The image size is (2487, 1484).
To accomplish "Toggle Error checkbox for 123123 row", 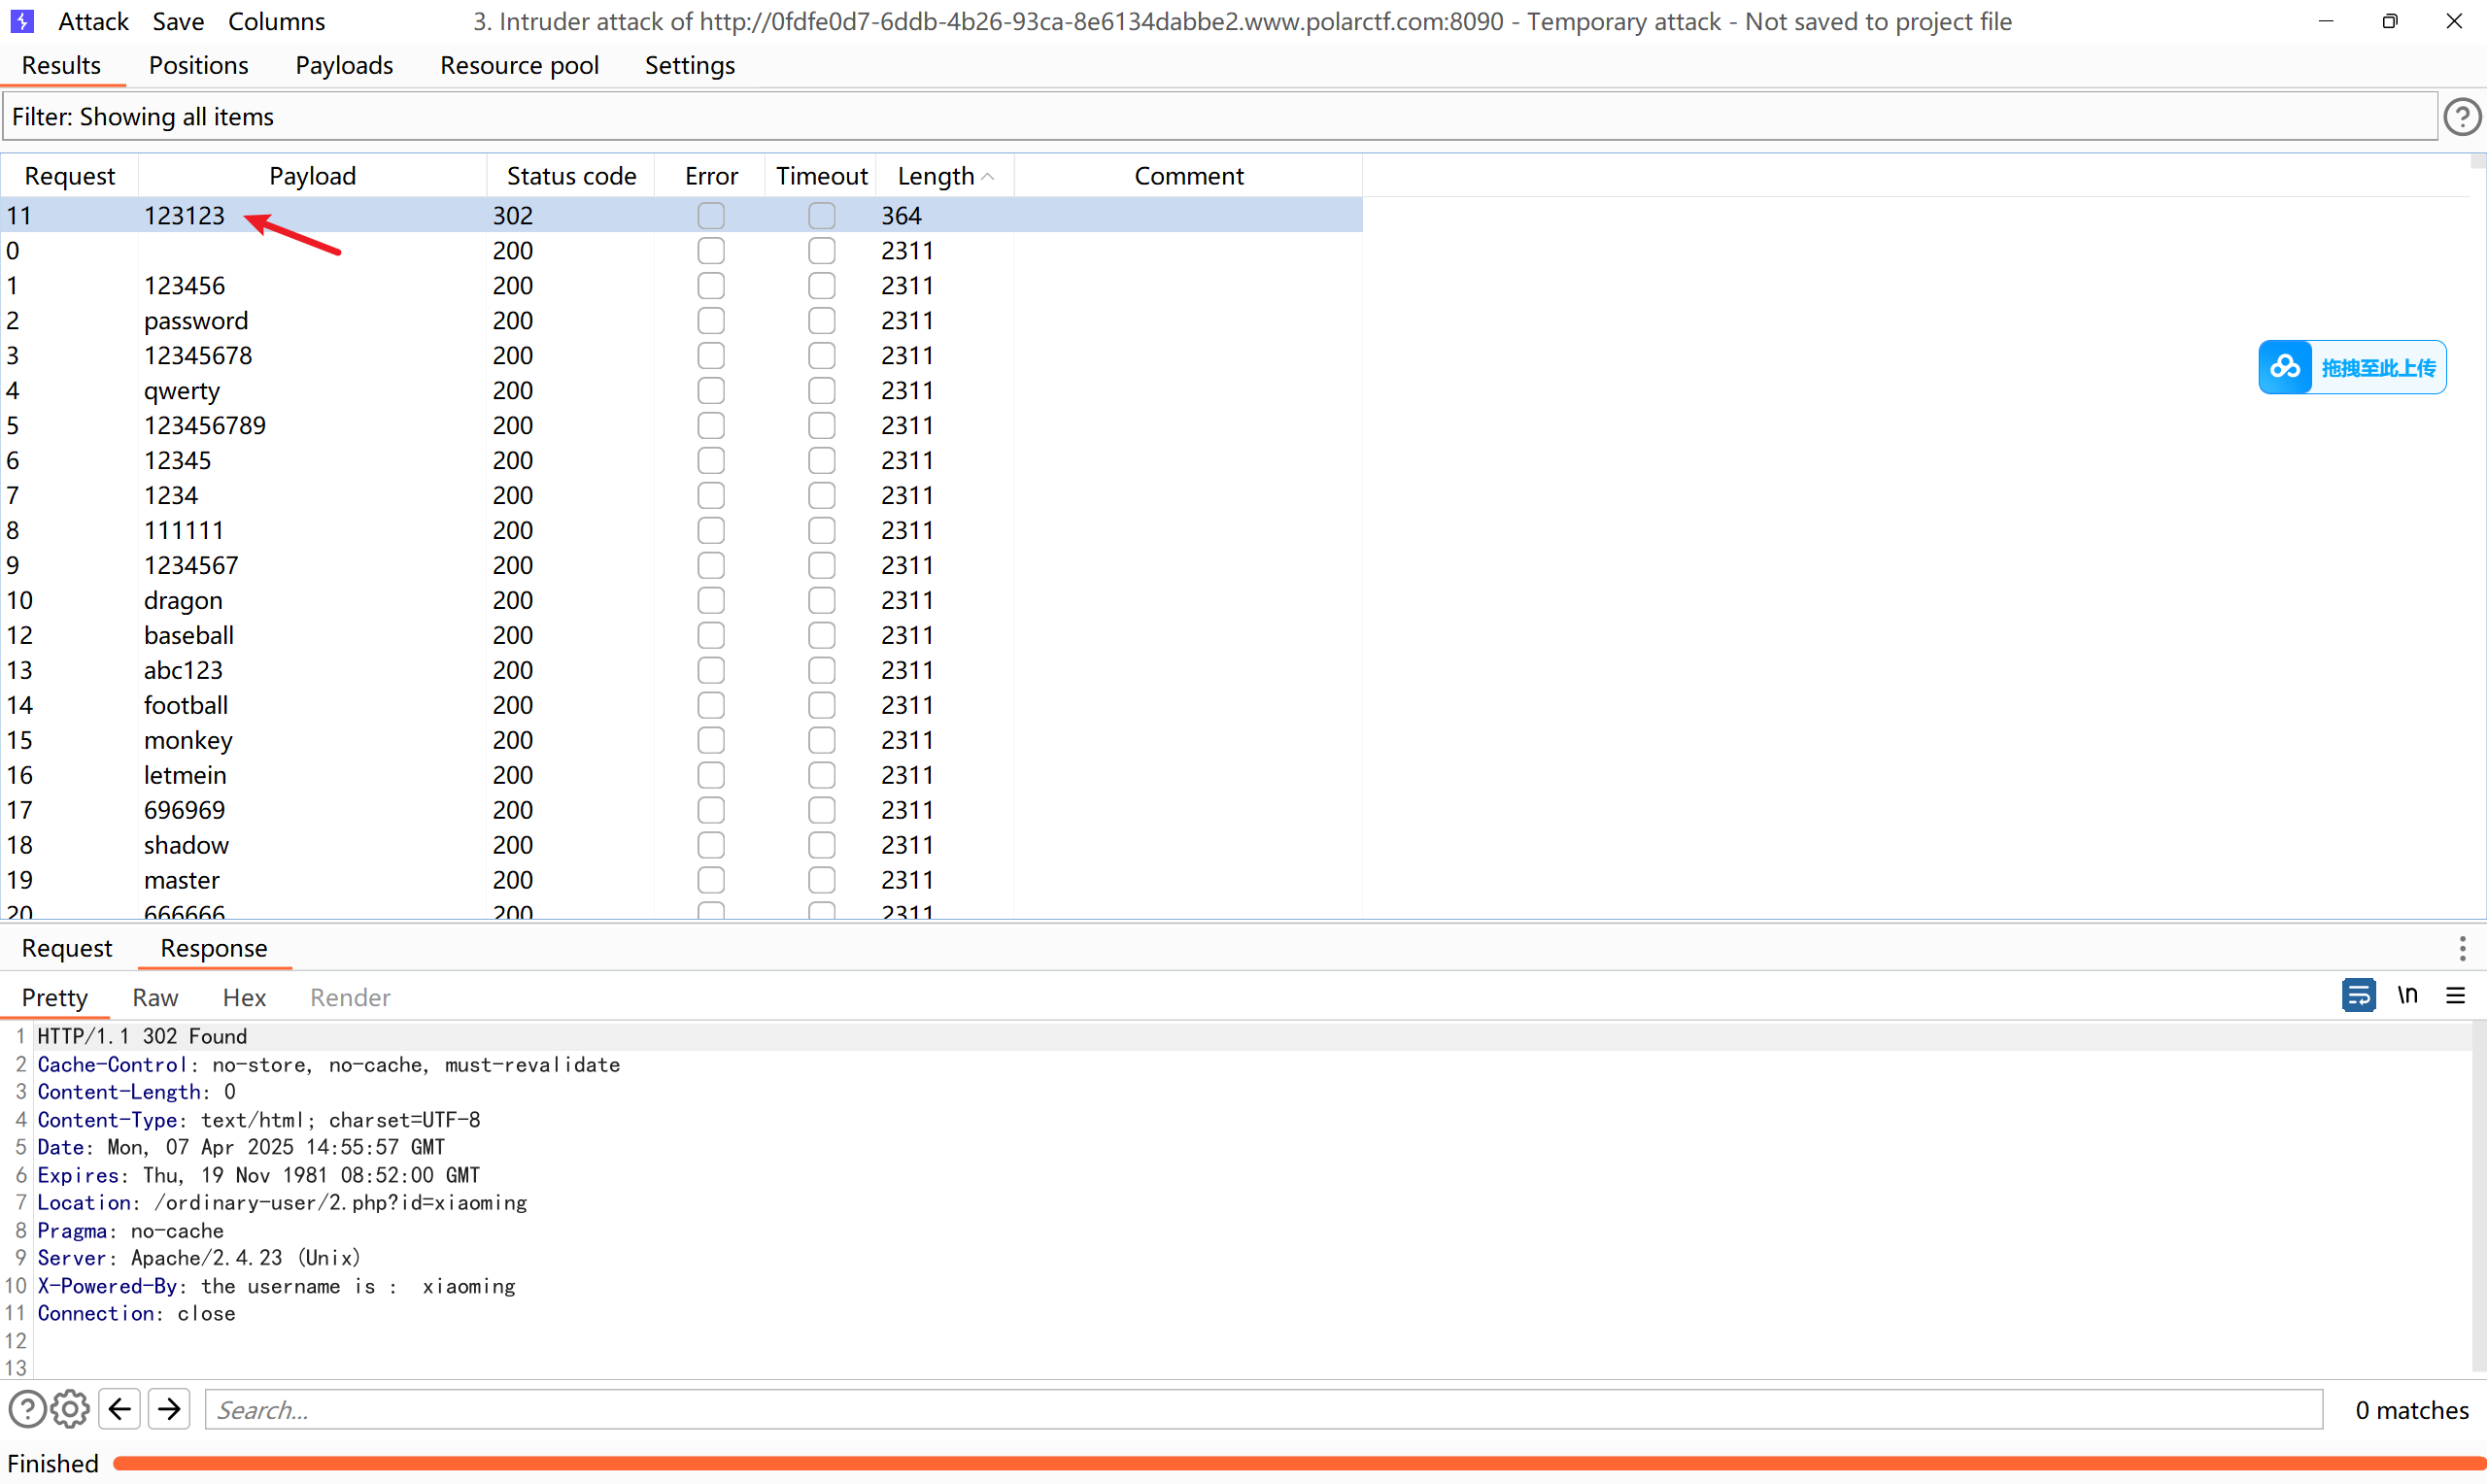I will click(x=711, y=216).
